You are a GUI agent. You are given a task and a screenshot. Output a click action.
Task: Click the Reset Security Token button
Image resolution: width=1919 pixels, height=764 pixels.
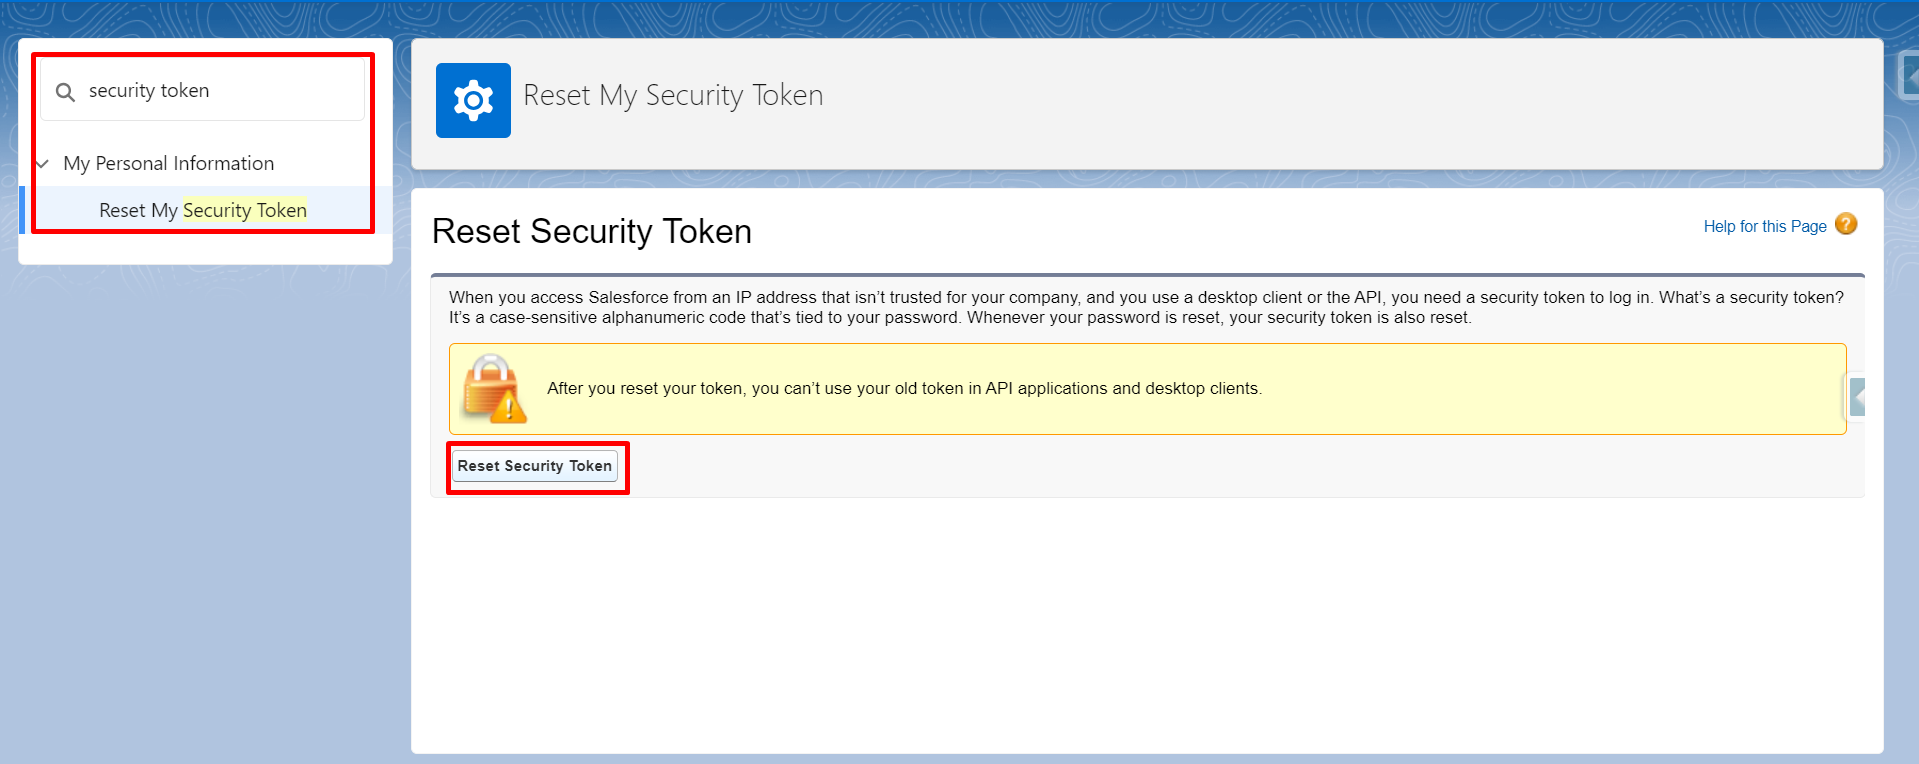tap(535, 466)
